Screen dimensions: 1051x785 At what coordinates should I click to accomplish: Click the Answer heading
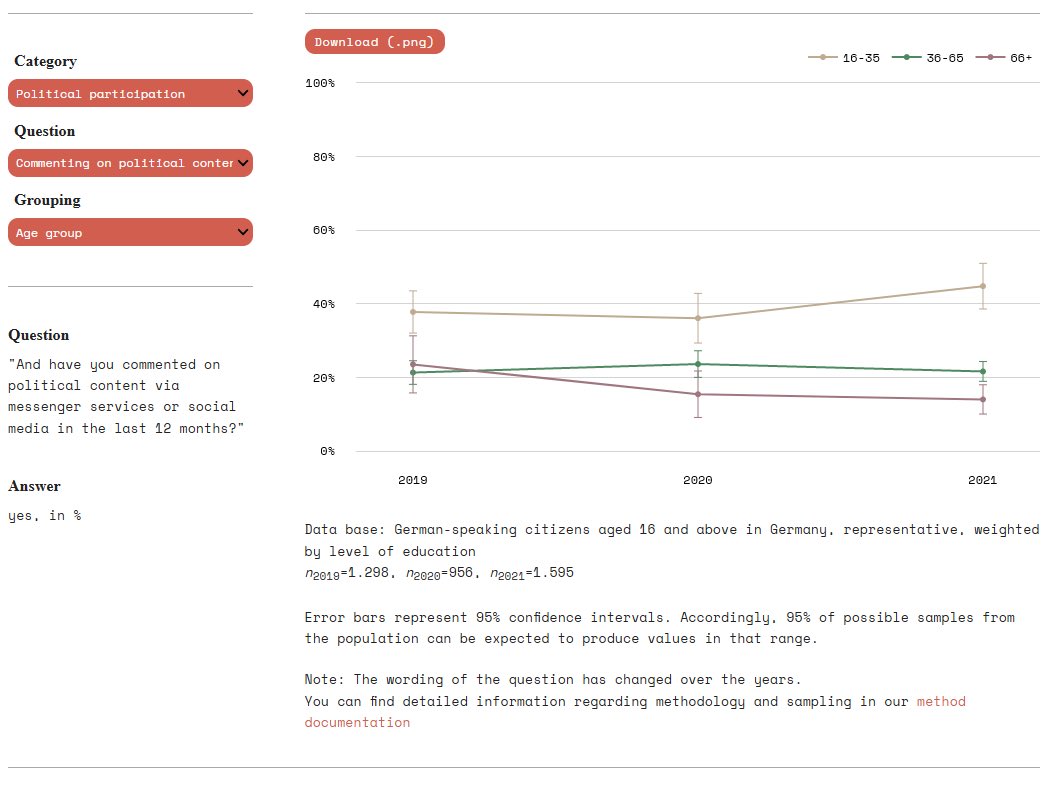34,486
